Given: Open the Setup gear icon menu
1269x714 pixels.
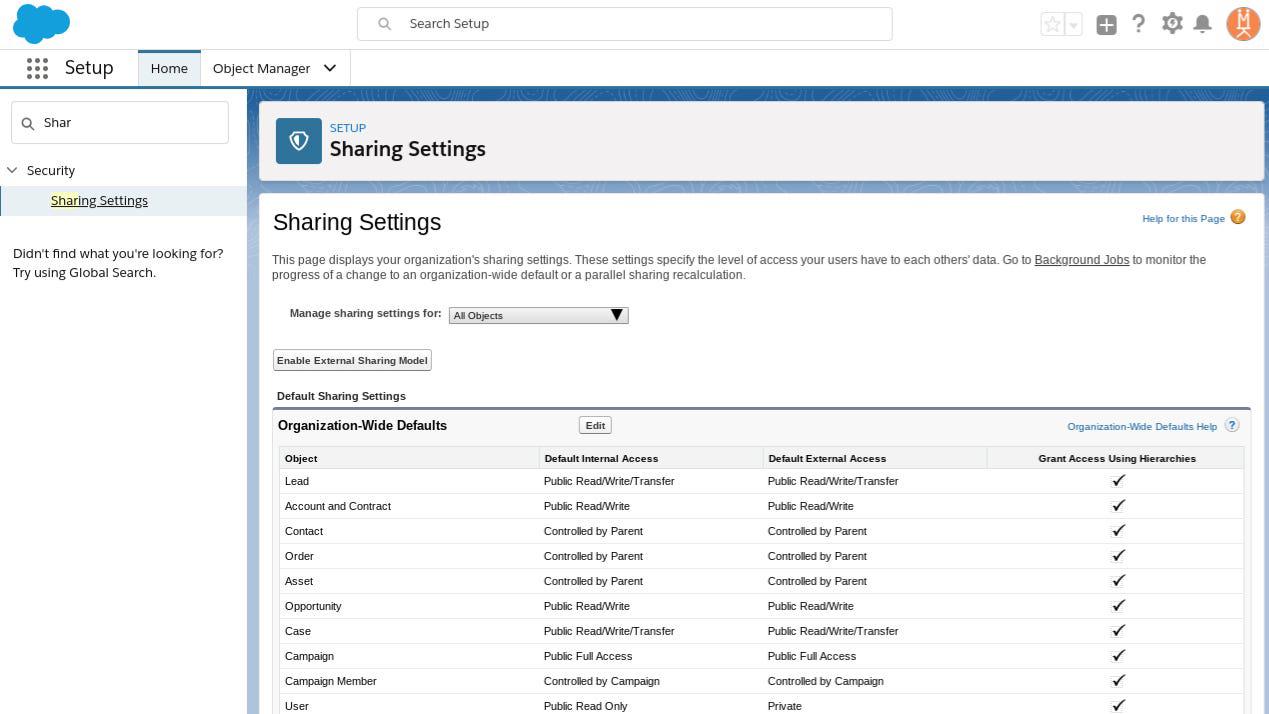Looking at the screenshot, I should pos(1172,24).
